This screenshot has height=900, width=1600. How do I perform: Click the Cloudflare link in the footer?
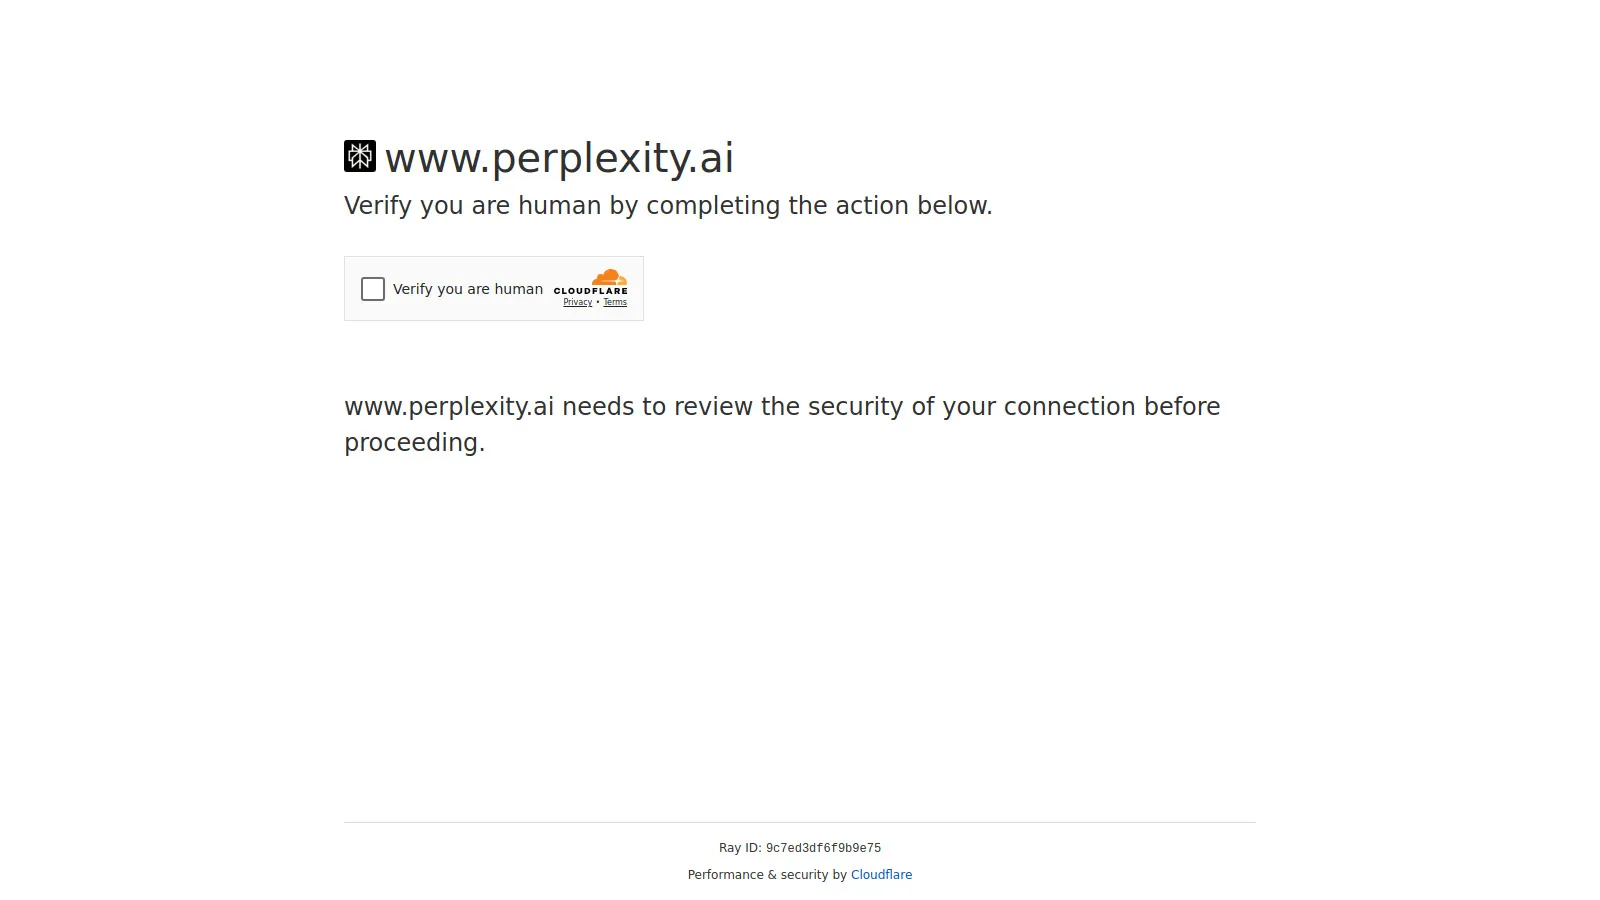[881, 874]
